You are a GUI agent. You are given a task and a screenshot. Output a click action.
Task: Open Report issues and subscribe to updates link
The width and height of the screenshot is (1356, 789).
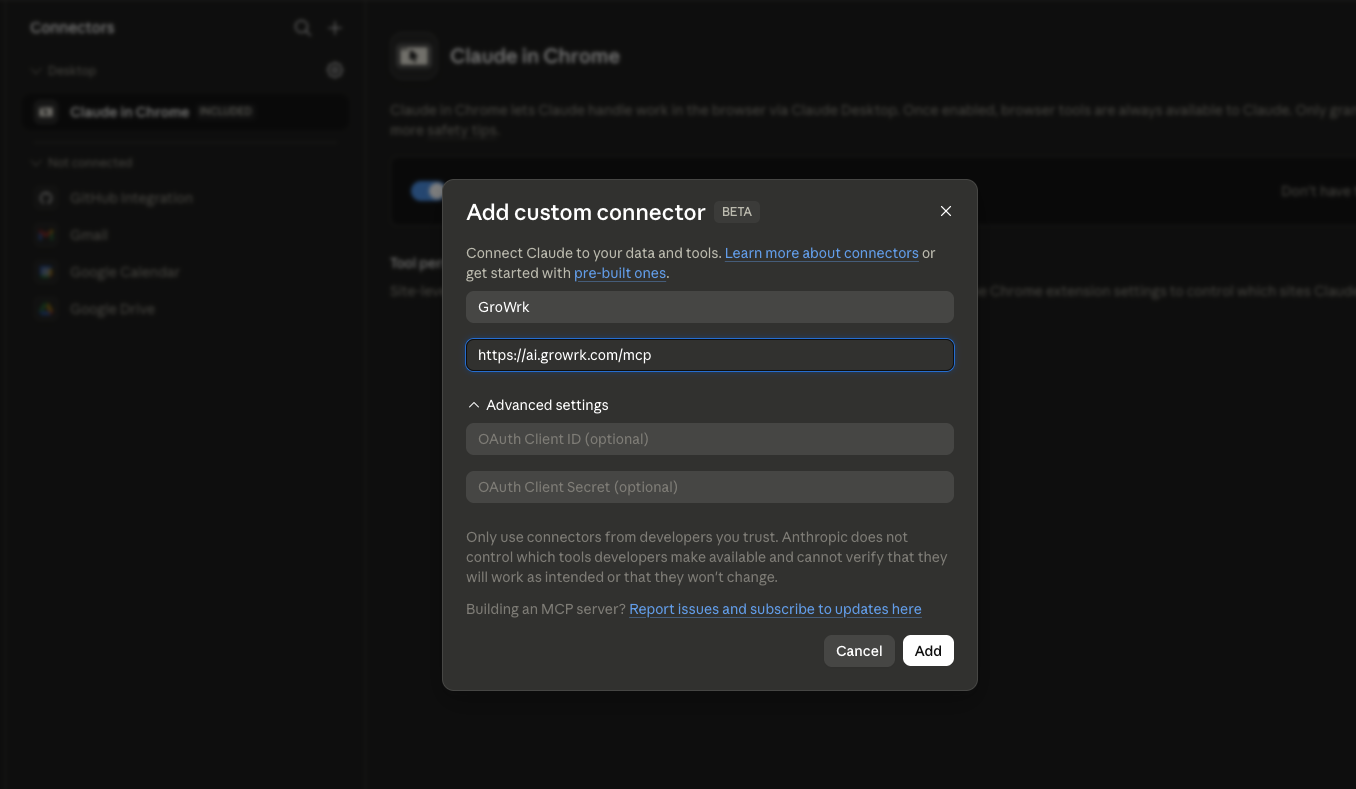775,609
